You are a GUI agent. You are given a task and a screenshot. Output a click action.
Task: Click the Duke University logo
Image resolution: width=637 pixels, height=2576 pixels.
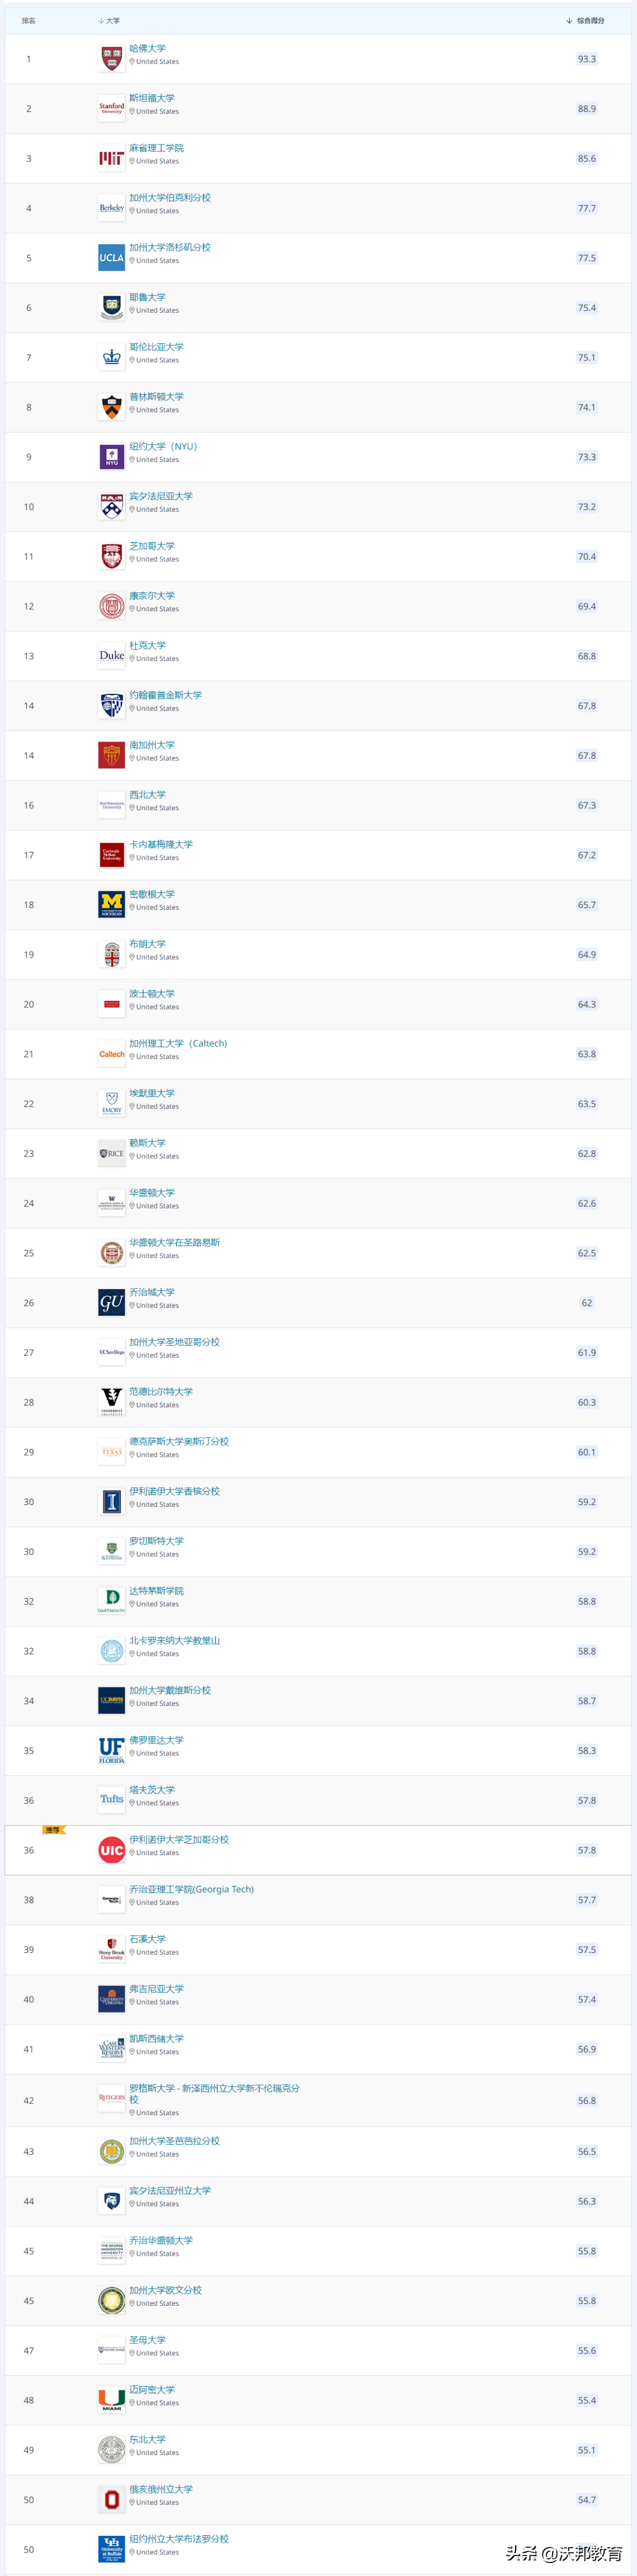(111, 656)
